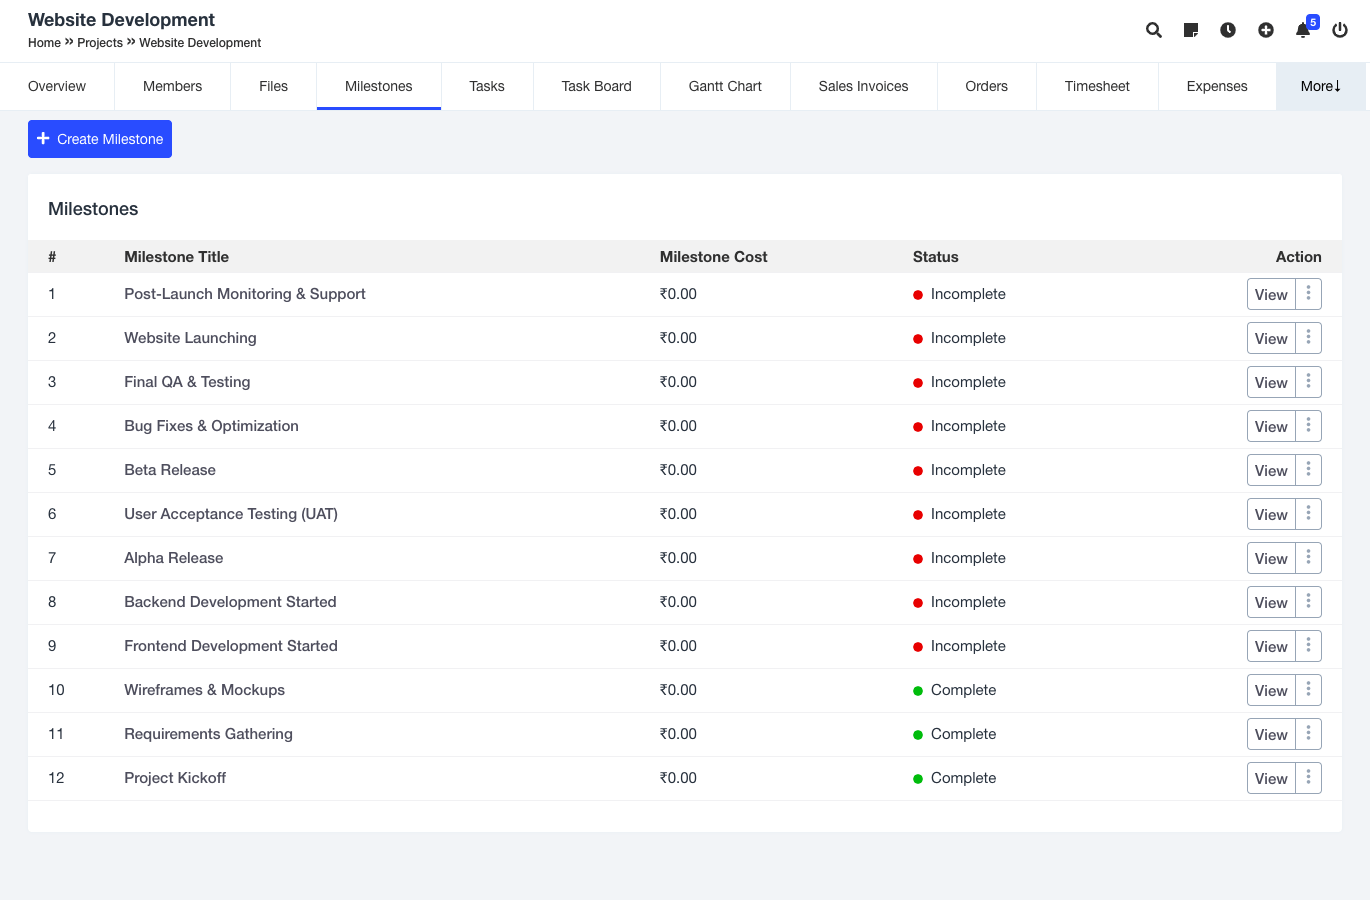This screenshot has height=900, width=1370.
Task: Open the clock timer icon
Action: [x=1228, y=30]
